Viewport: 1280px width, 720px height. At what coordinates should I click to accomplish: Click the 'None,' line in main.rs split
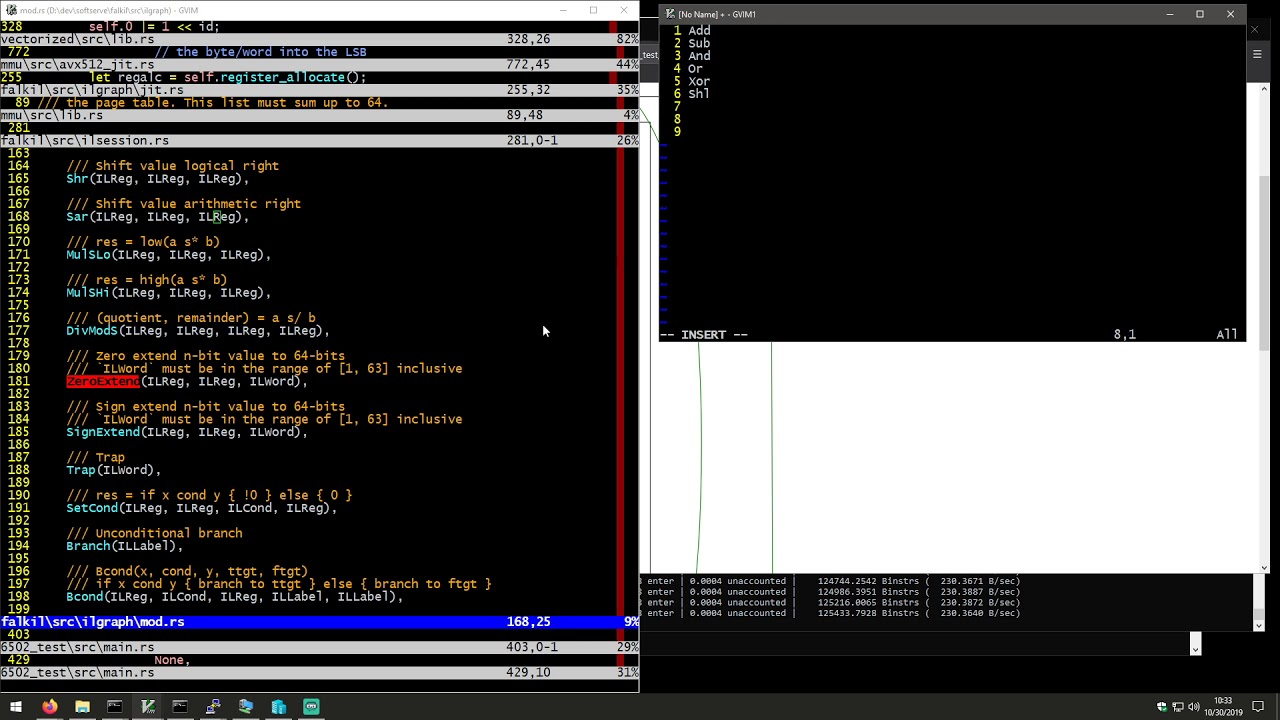[170, 660]
